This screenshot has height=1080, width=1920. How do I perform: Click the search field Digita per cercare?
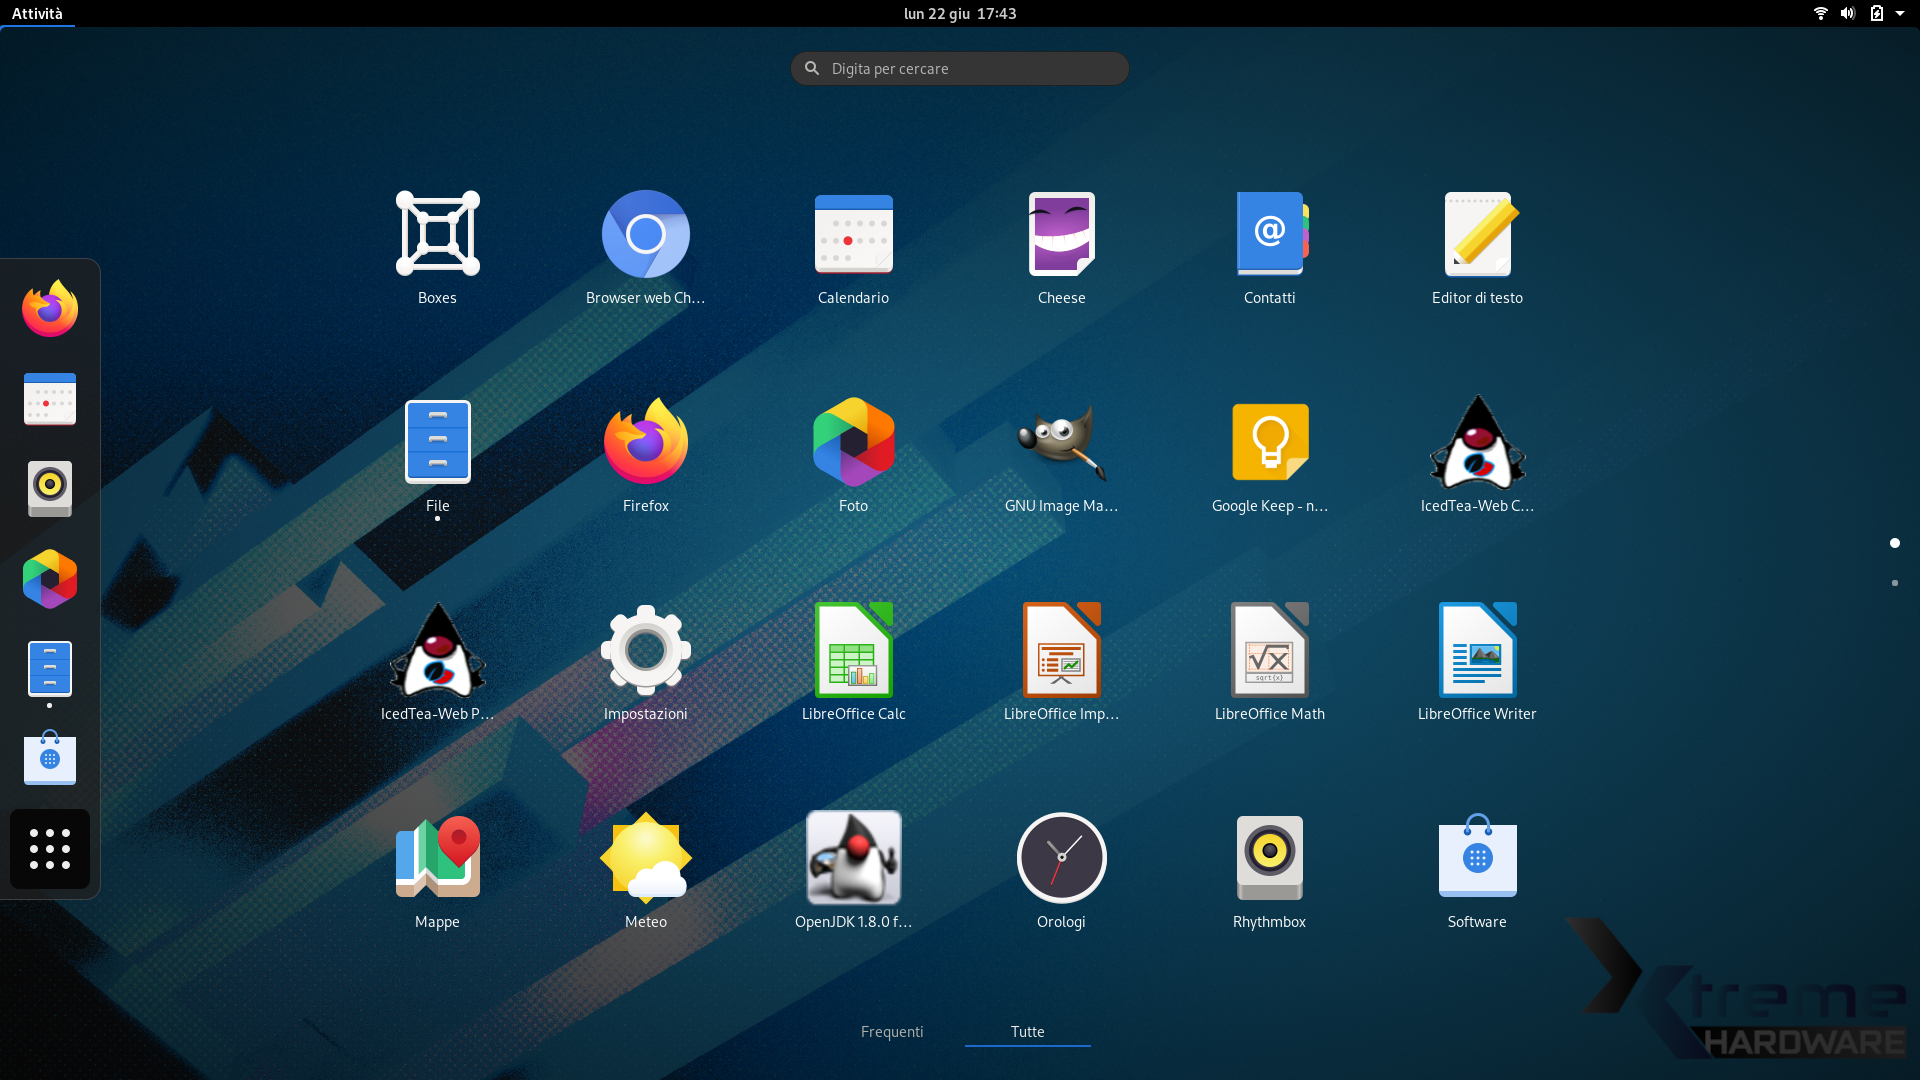pyautogui.click(x=960, y=69)
